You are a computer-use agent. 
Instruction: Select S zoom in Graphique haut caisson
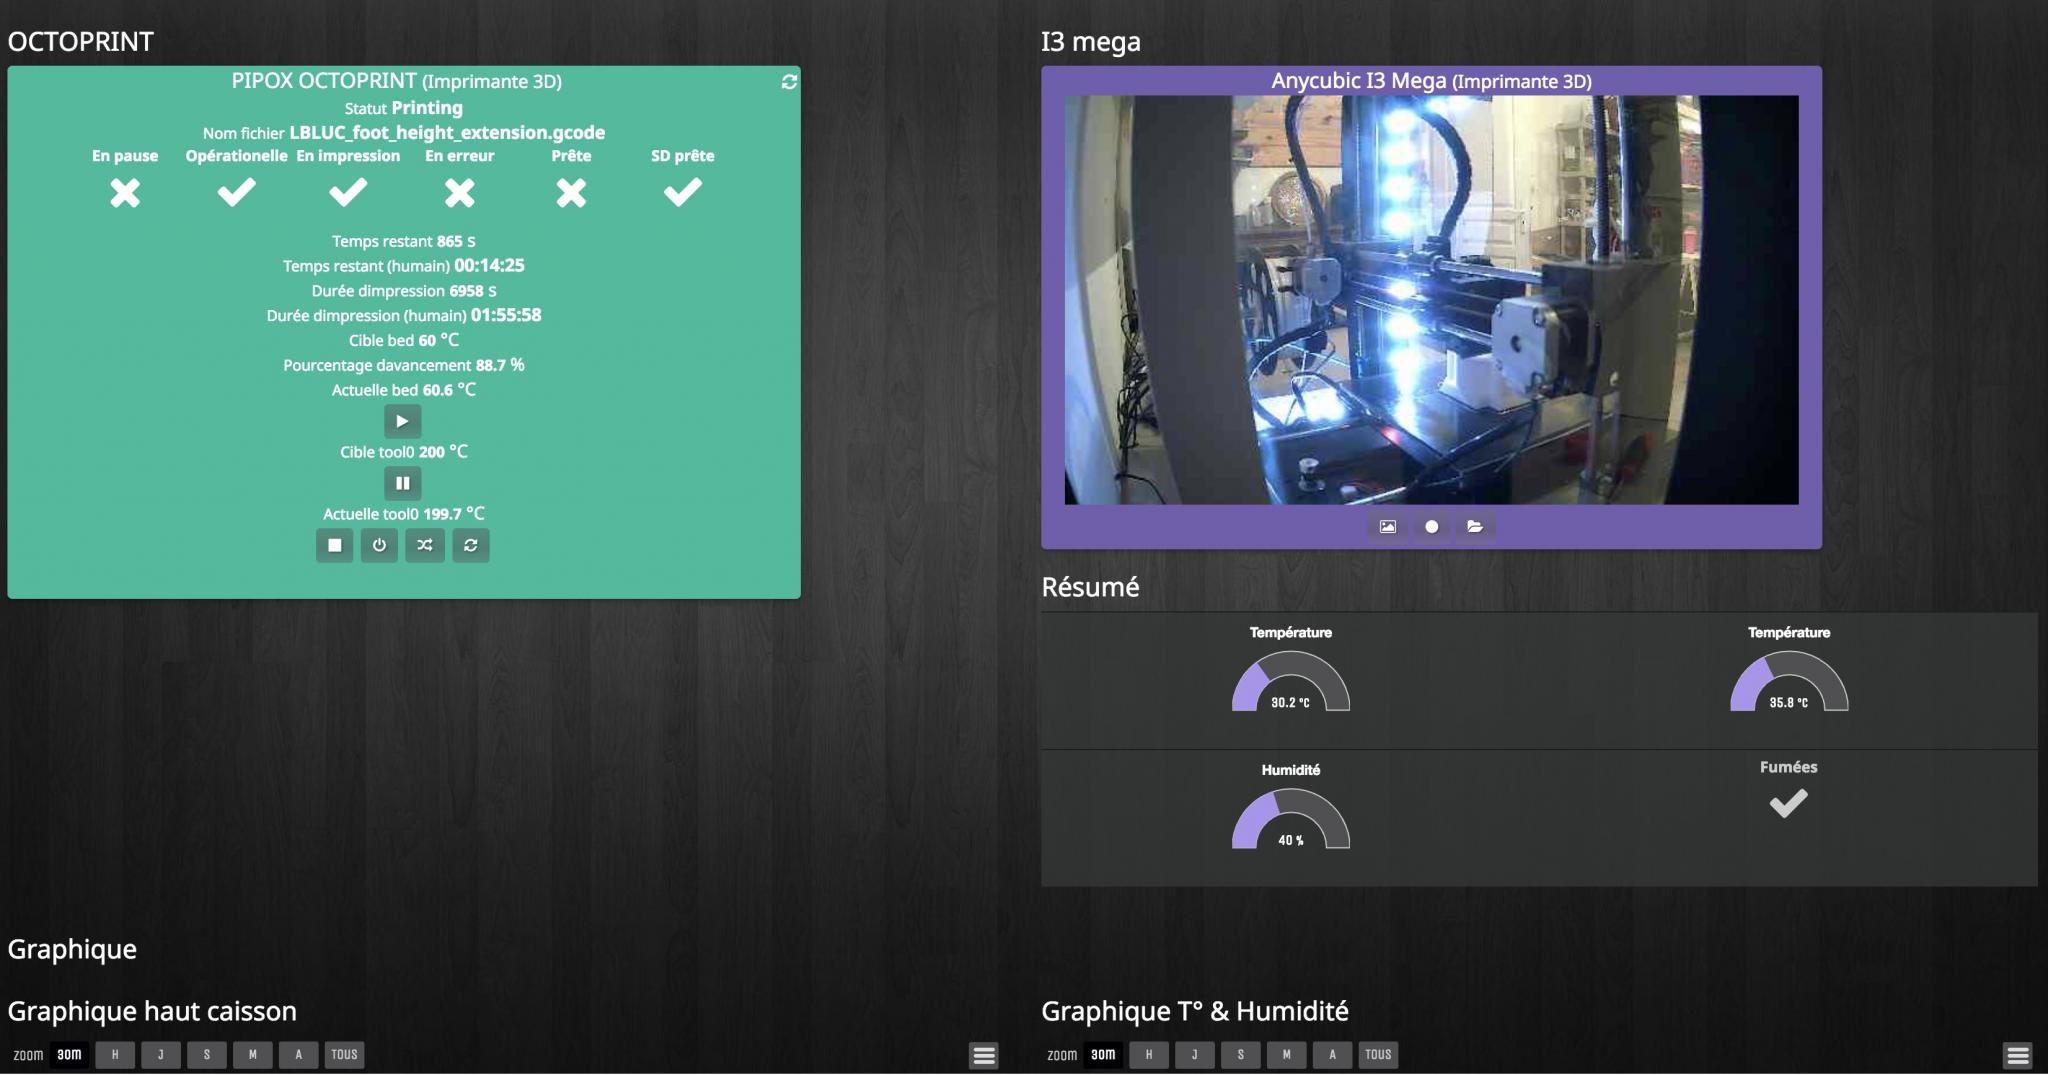pyautogui.click(x=207, y=1055)
